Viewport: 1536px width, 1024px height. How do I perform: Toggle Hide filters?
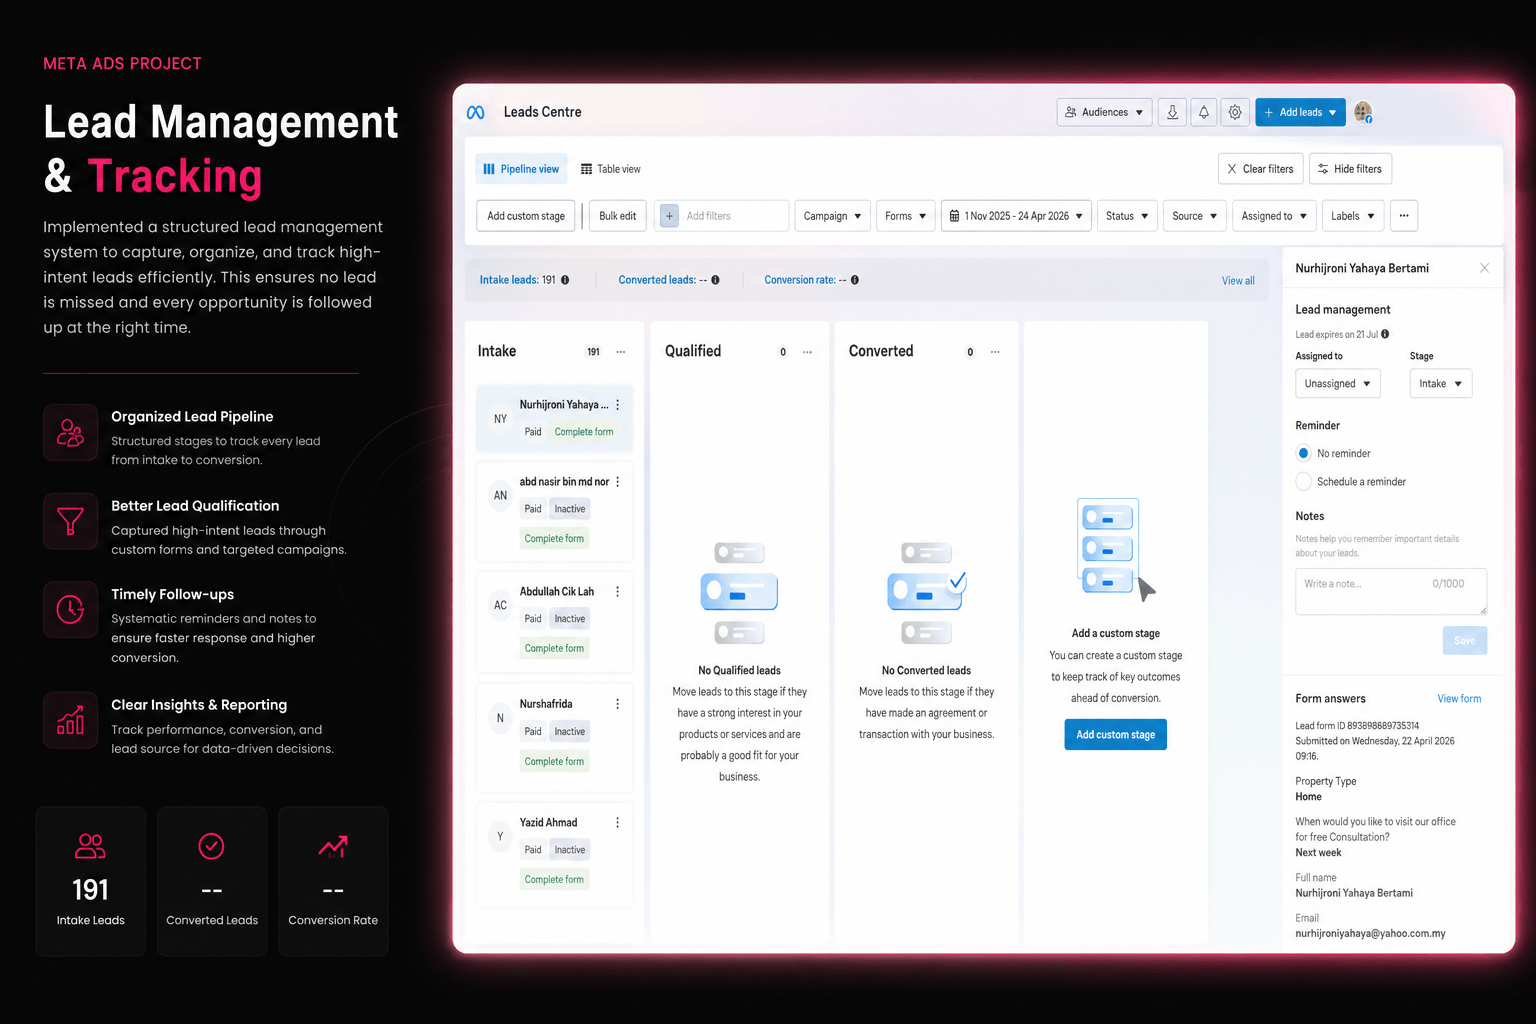(1350, 169)
